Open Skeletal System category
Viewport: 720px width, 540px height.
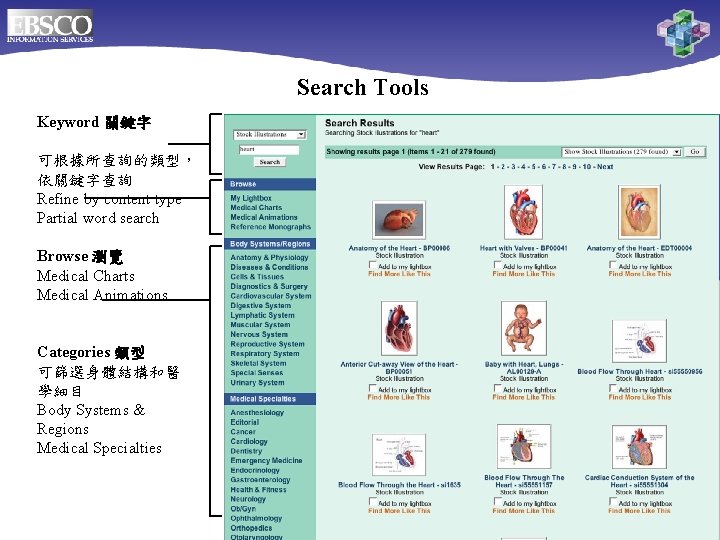pyautogui.click(x=259, y=363)
